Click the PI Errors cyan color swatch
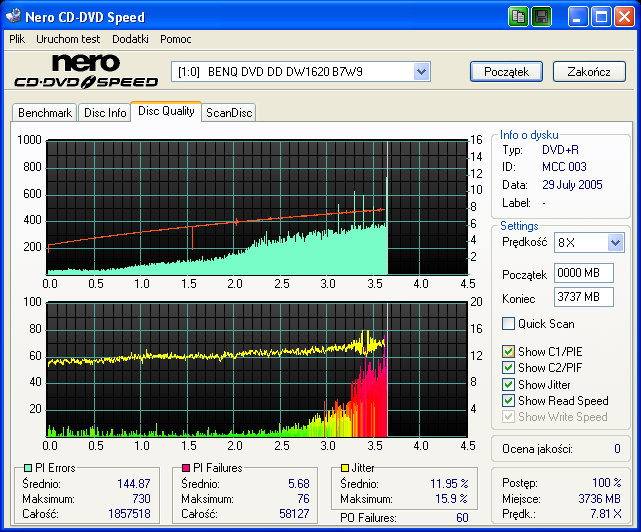 point(28,468)
